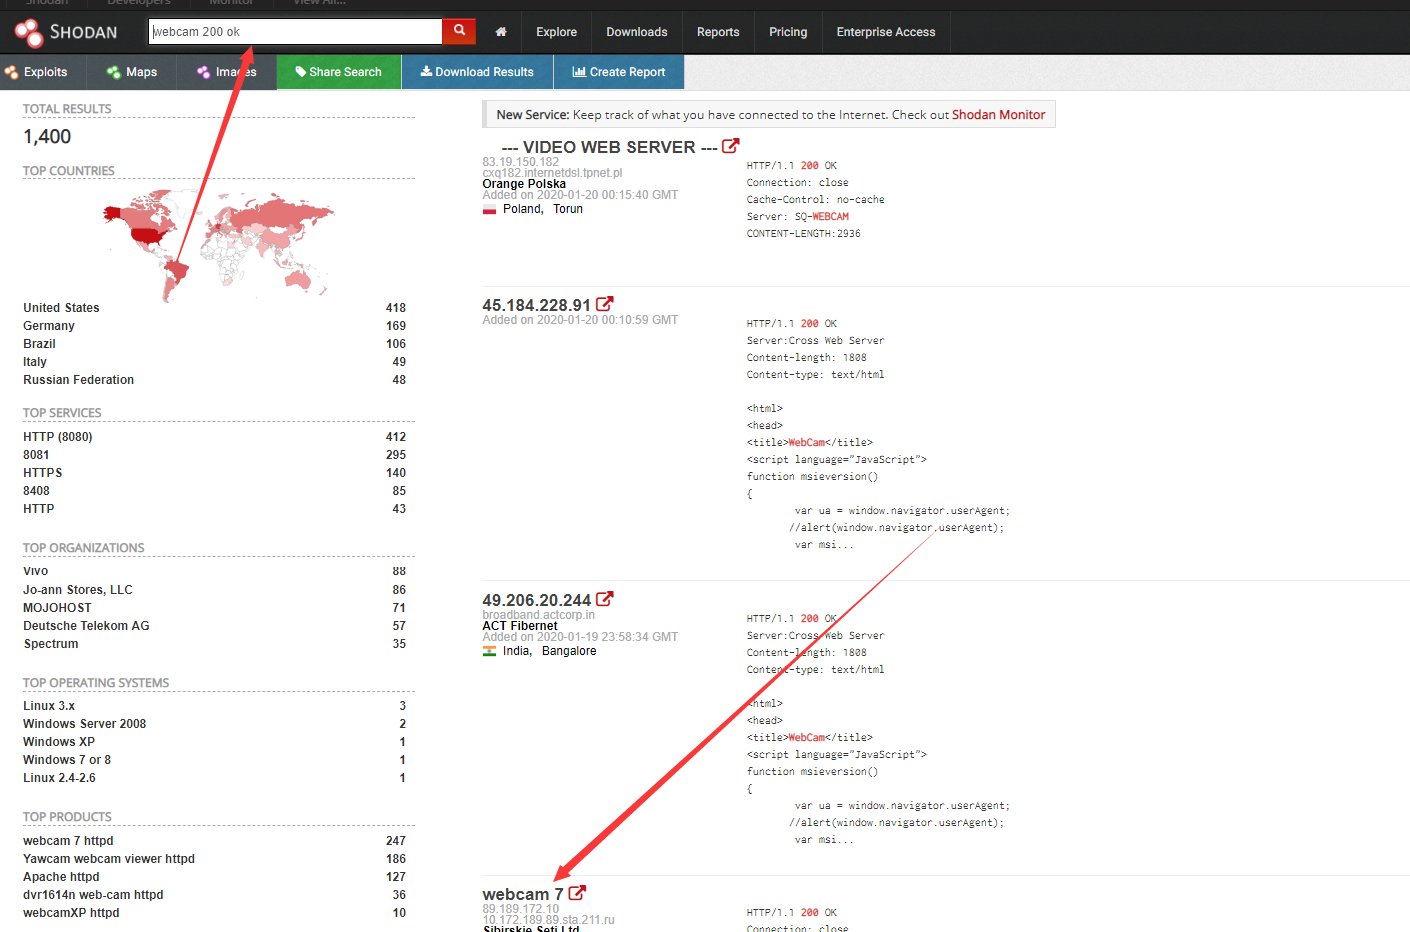Filter by Windows XP operating system
Image resolution: width=1410 pixels, height=932 pixels.
(59, 742)
